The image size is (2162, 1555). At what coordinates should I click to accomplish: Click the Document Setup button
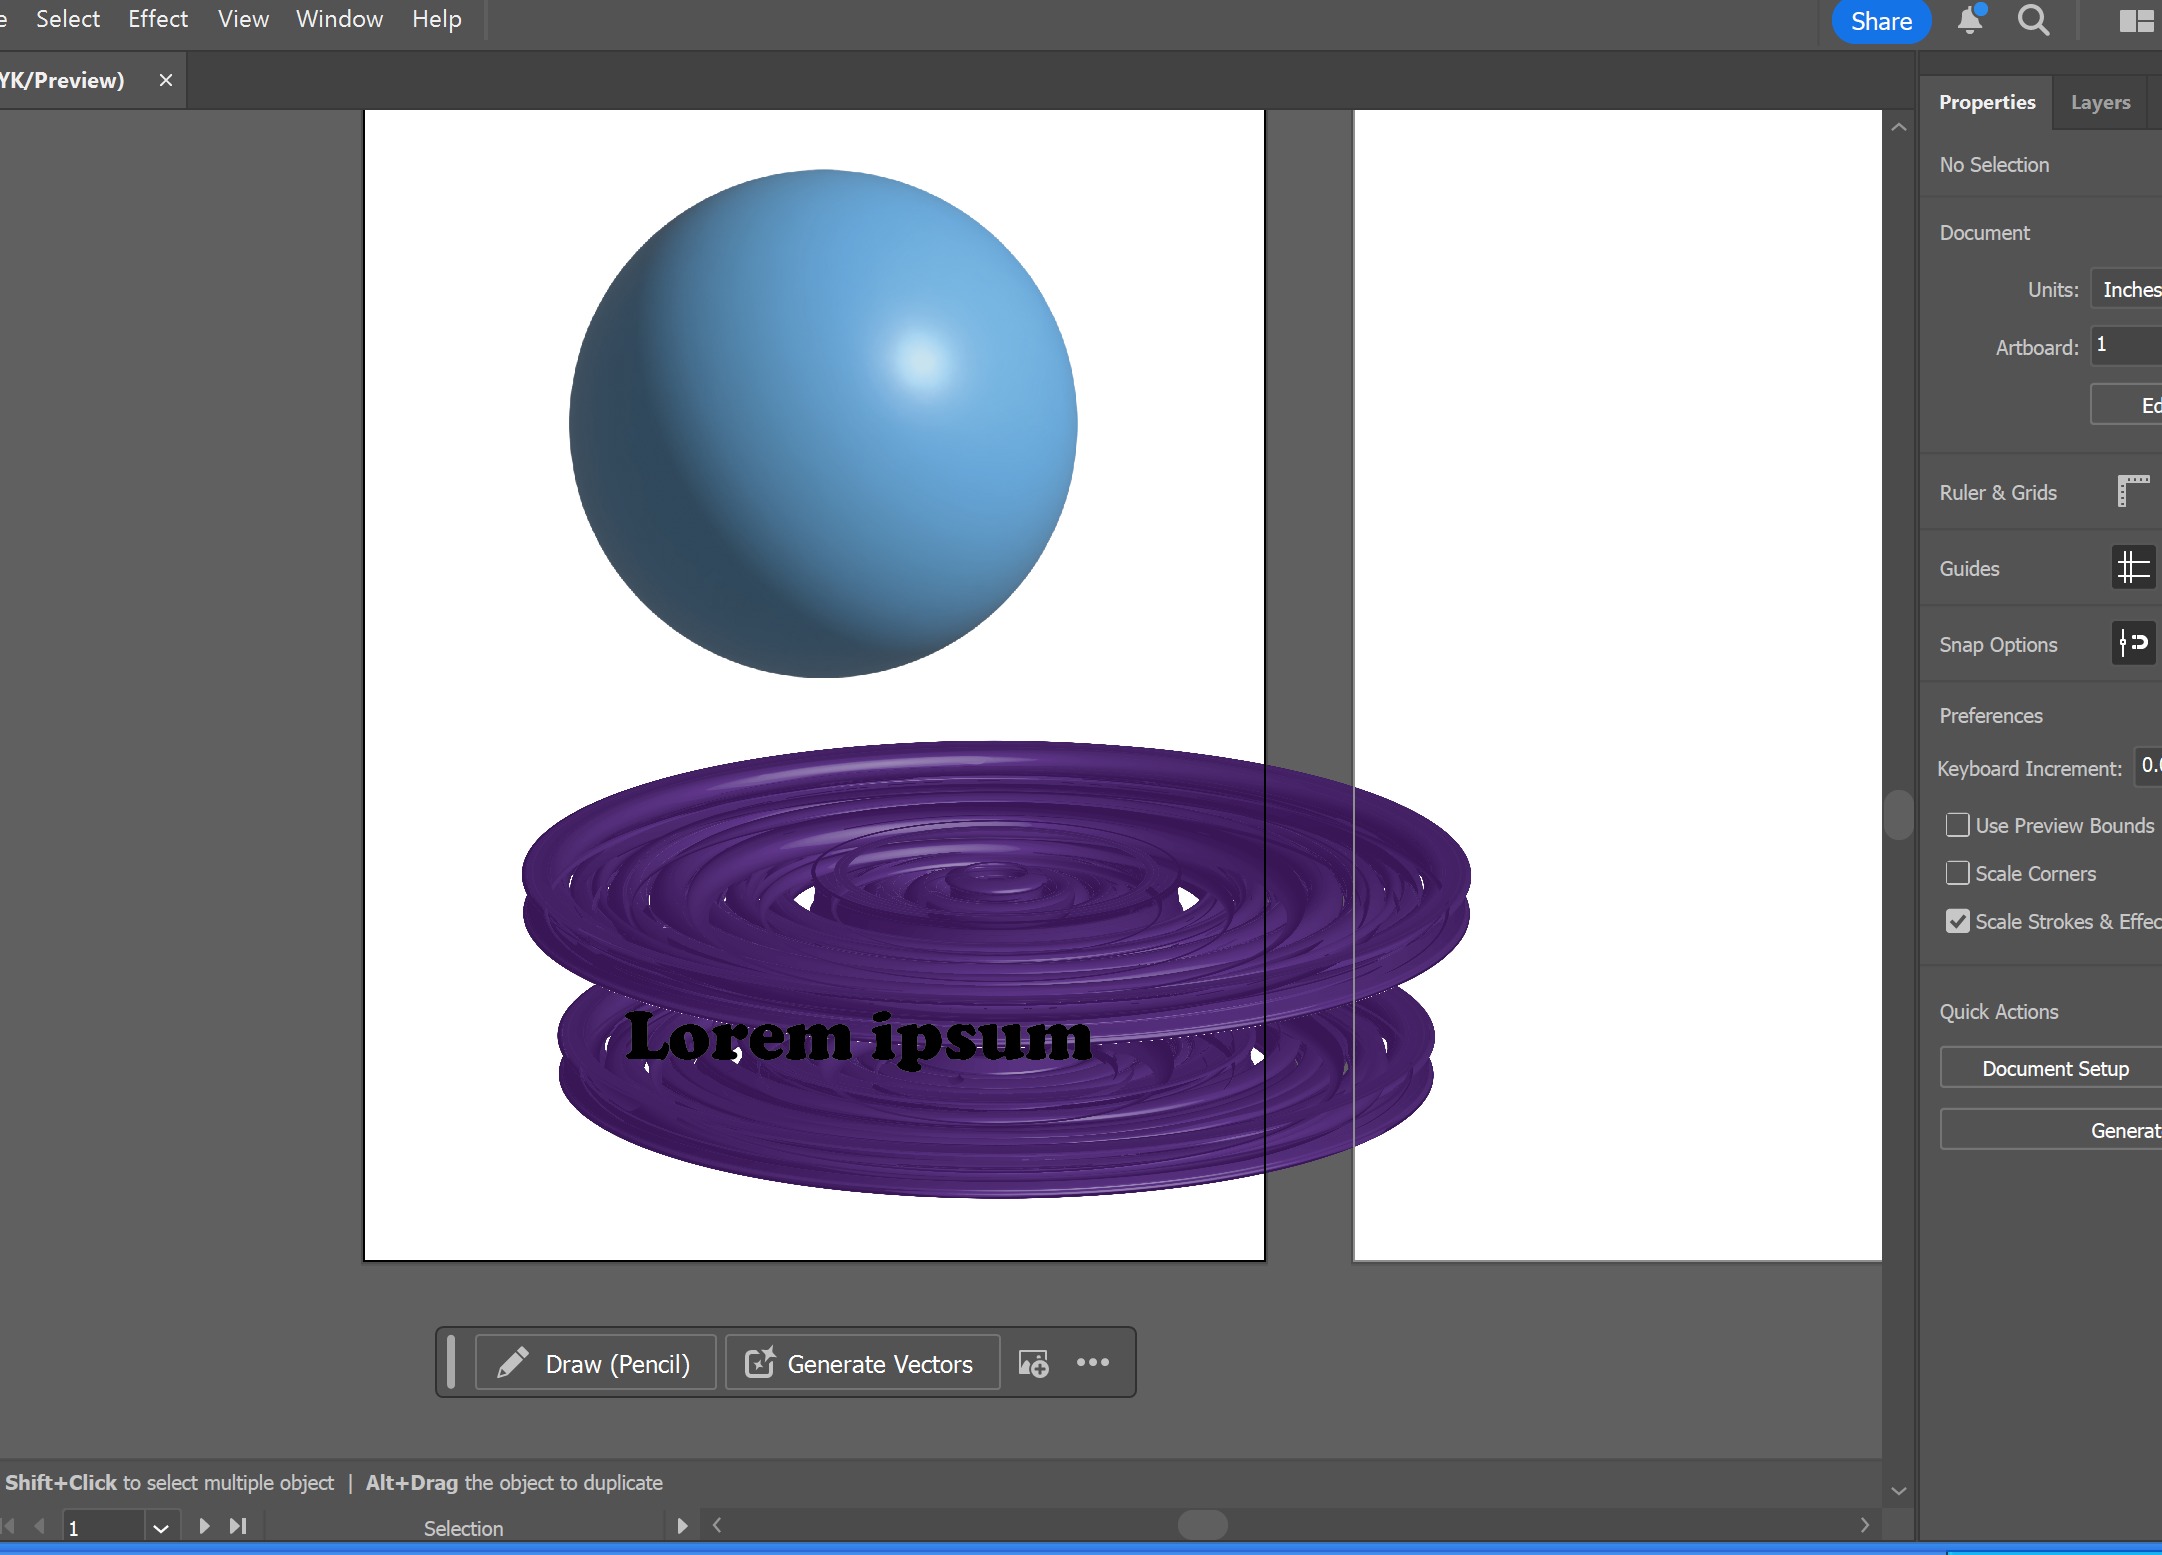coord(2055,1068)
